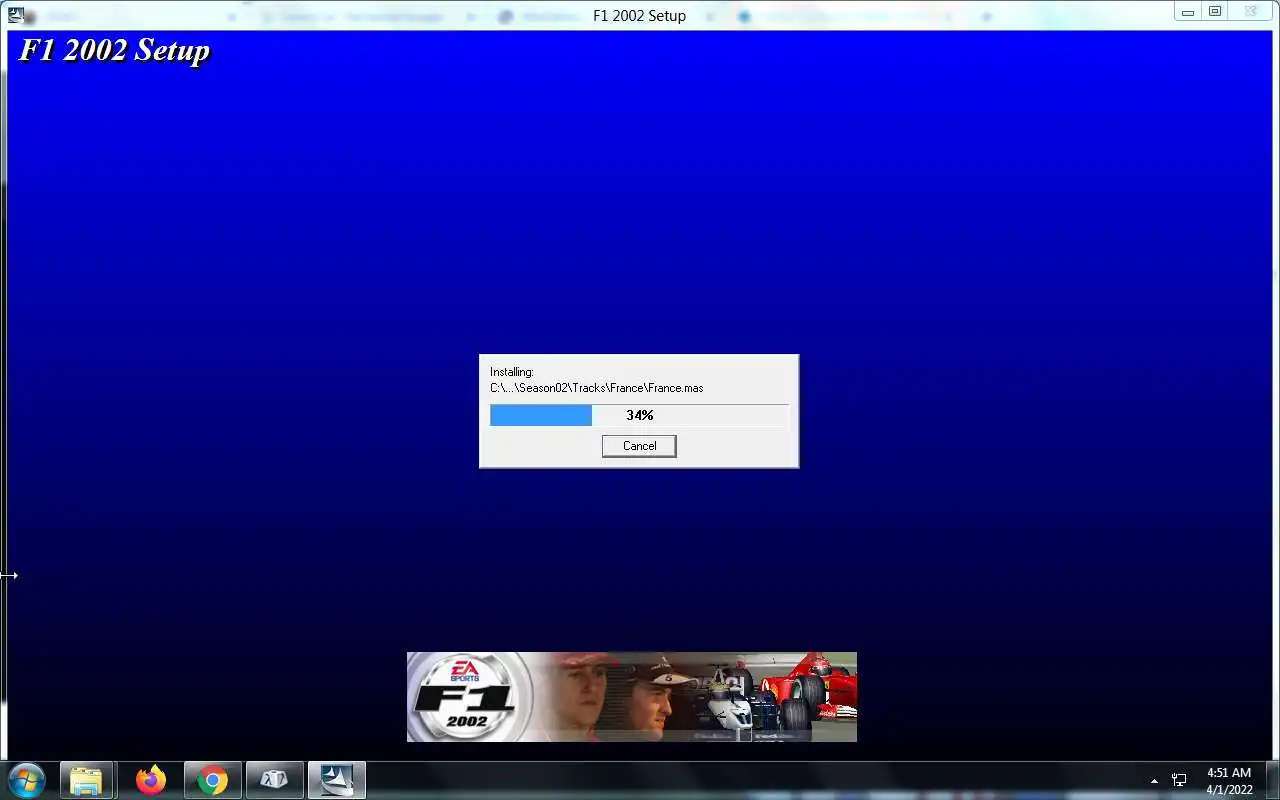Screen dimensions: 1280x800
Task: Click the 'F1 2002 Setup' window title bar text
Action: [639, 16]
